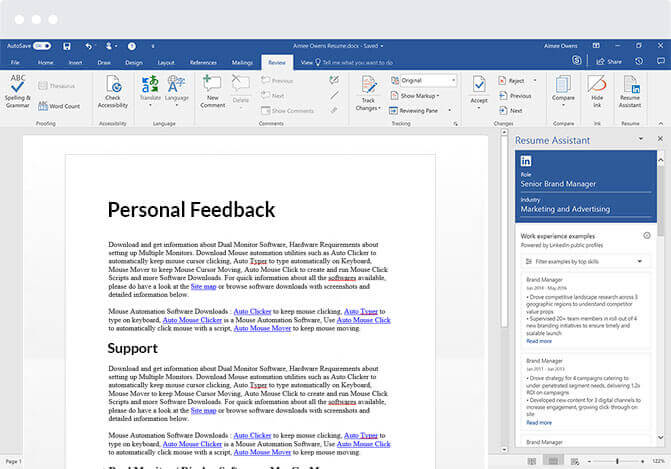Screen dimensions: 671x469
Task: Run Spelling & Grammar check
Action: pyautogui.click(x=18, y=91)
